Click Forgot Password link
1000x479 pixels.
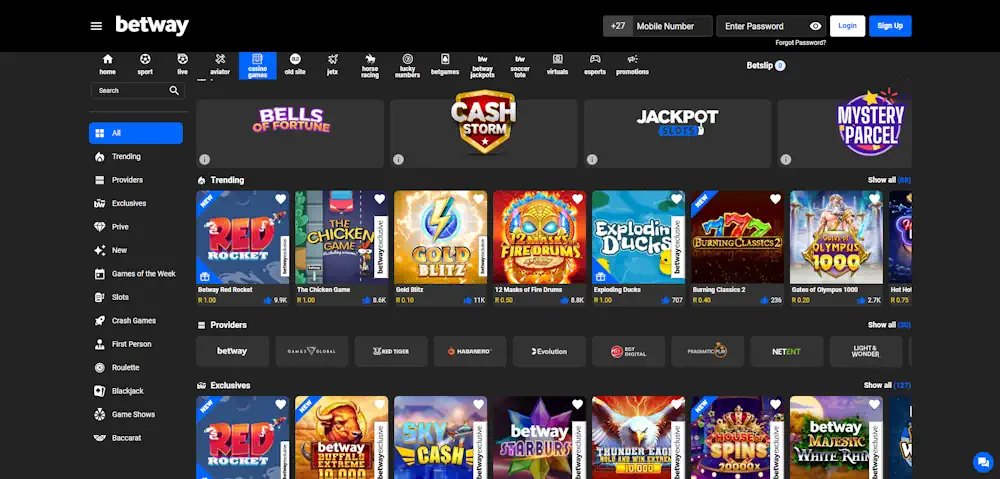[800, 43]
